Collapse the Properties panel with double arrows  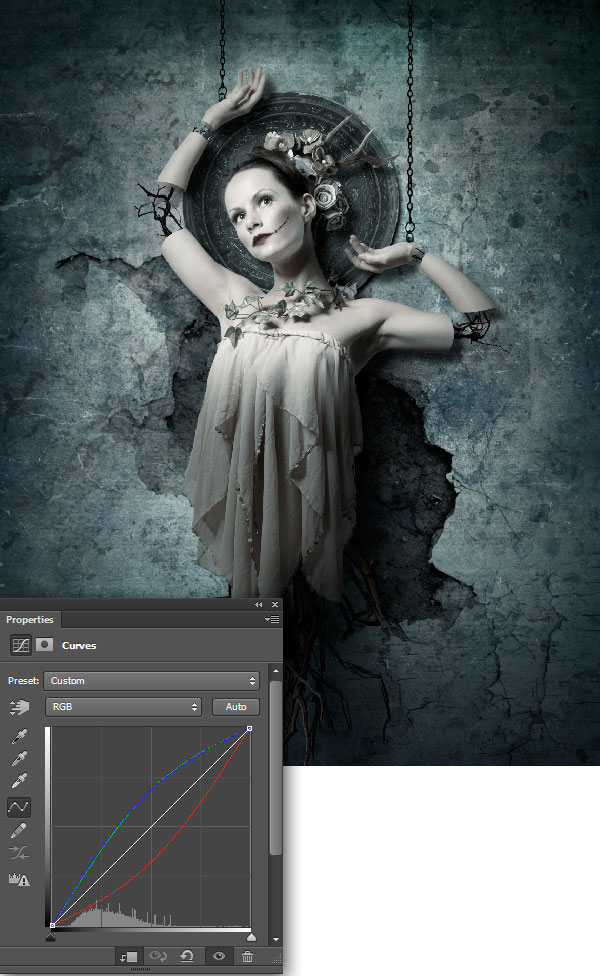point(258,604)
